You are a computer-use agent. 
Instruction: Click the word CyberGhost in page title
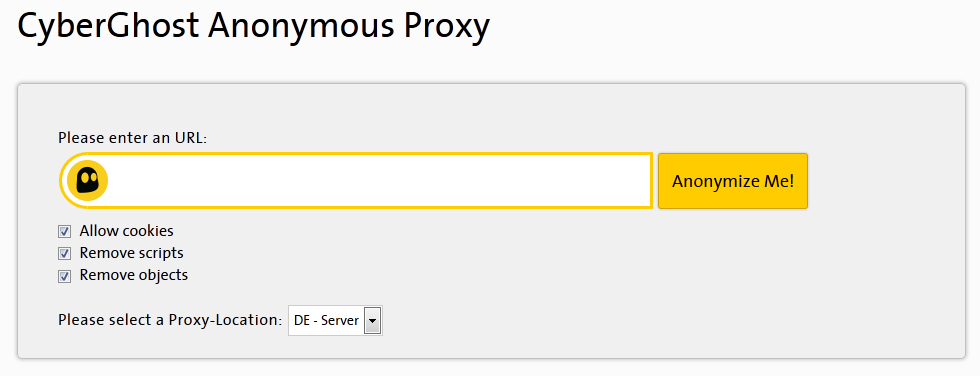(x=108, y=26)
